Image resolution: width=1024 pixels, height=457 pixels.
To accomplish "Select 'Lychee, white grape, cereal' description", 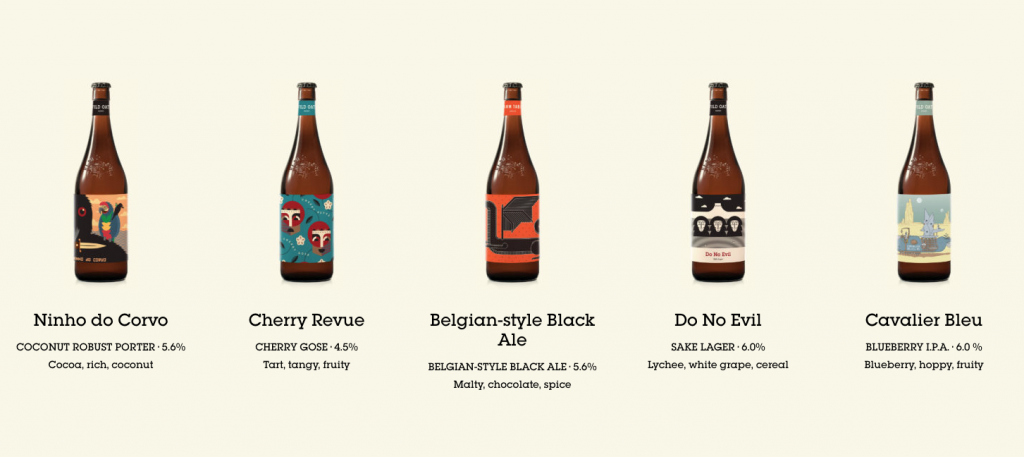I will [x=718, y=365].
